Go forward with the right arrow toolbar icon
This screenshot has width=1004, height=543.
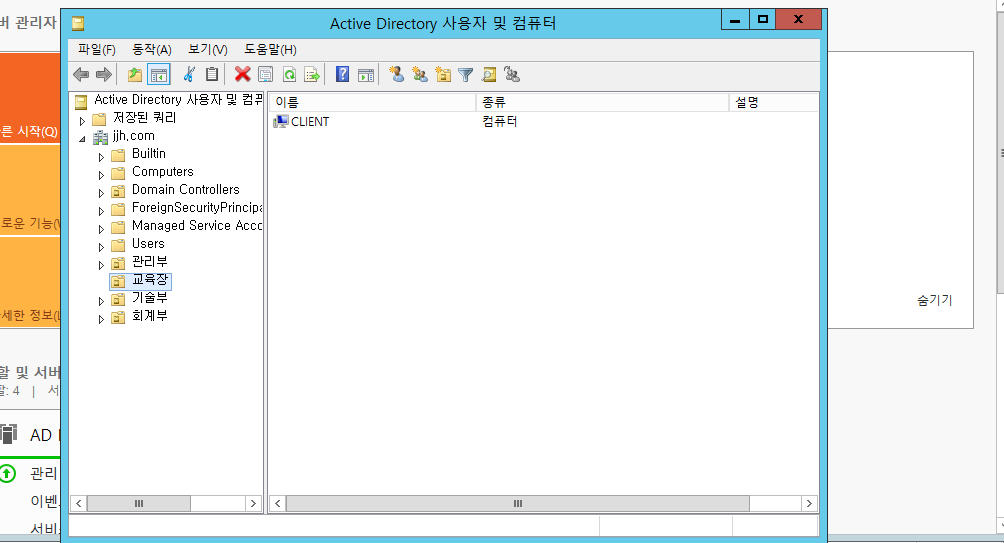(104, 75)
